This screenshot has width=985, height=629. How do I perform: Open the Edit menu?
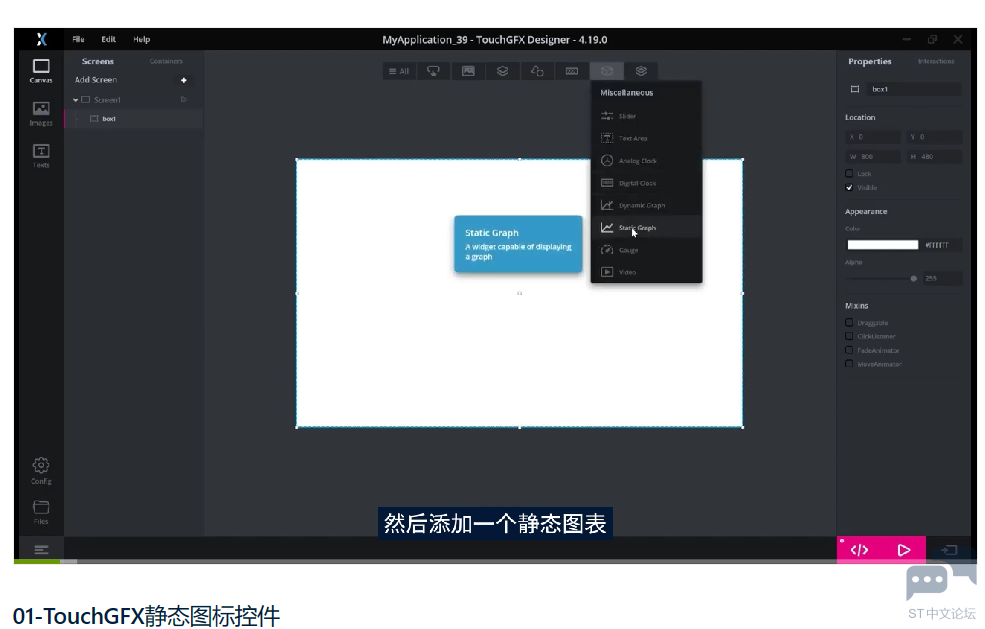pos(109,39)
